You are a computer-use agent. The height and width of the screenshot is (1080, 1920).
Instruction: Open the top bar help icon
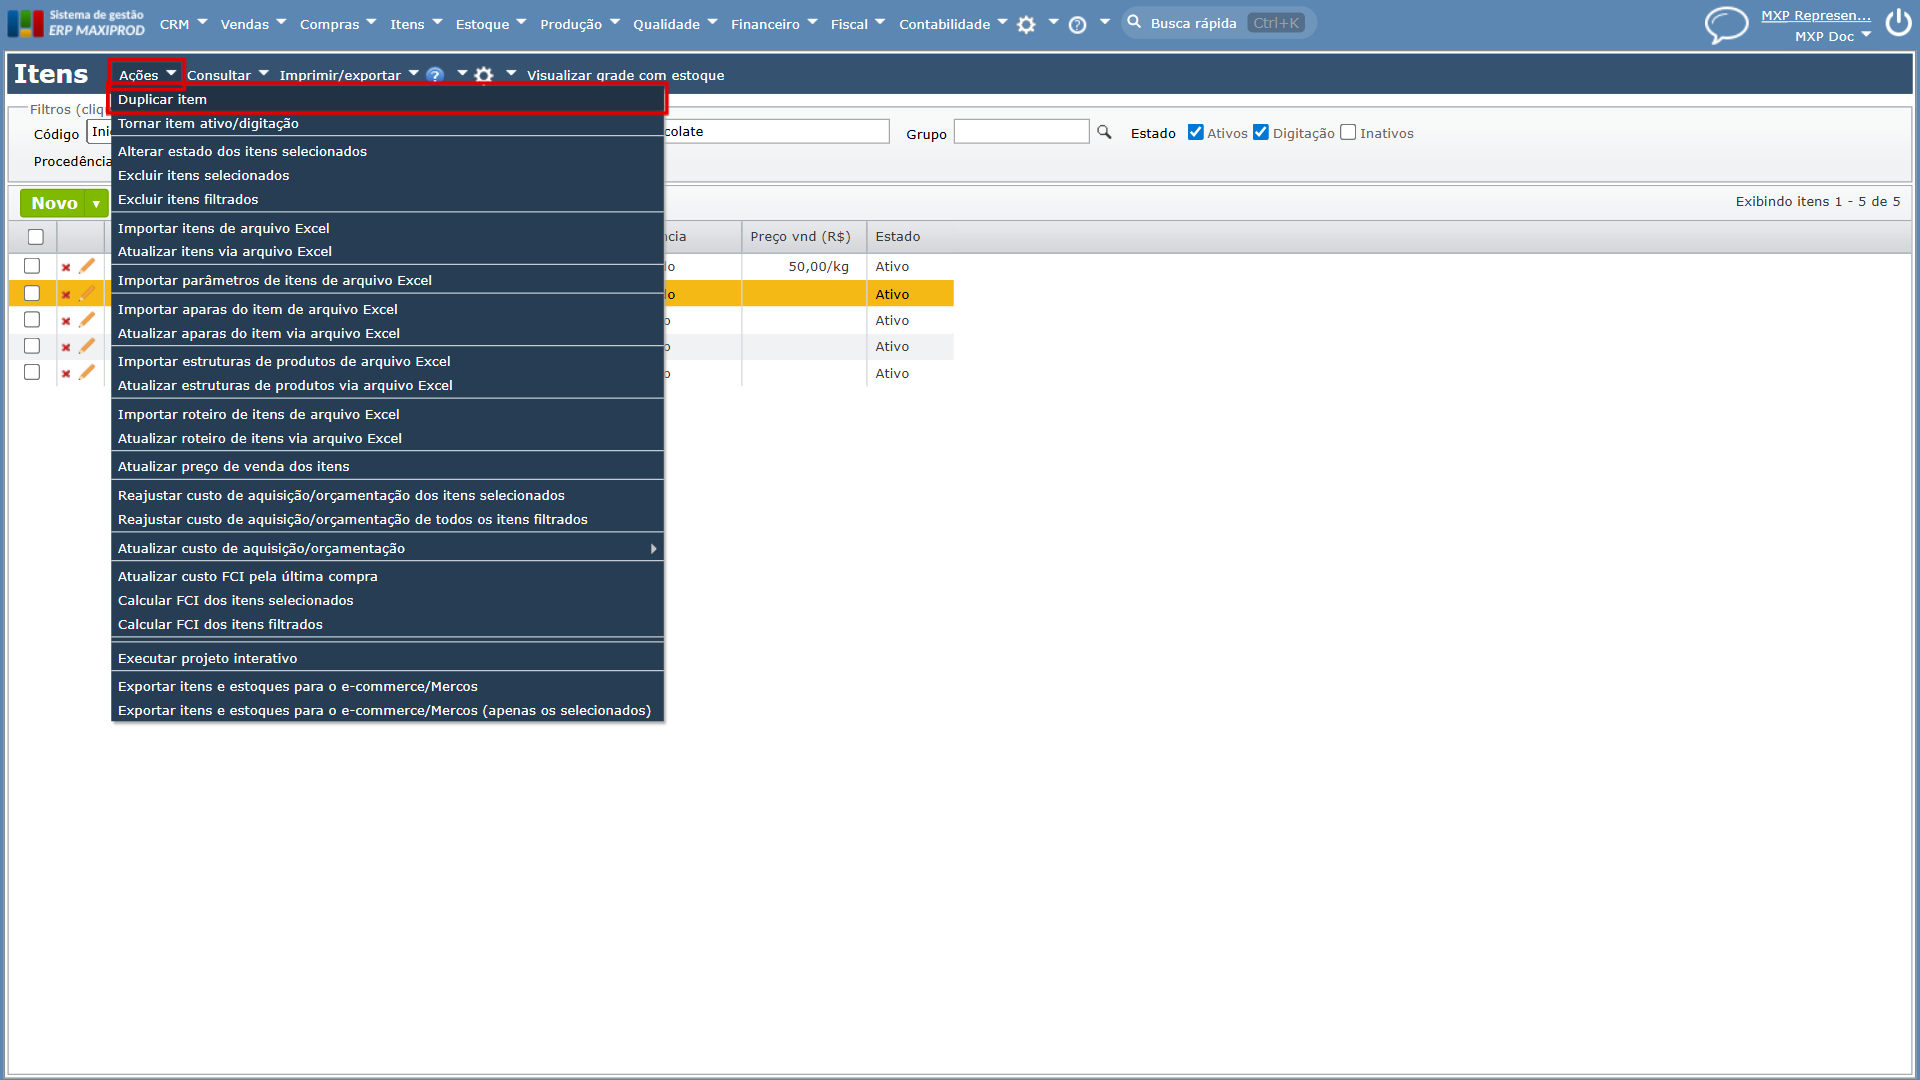coord(1077,25)
